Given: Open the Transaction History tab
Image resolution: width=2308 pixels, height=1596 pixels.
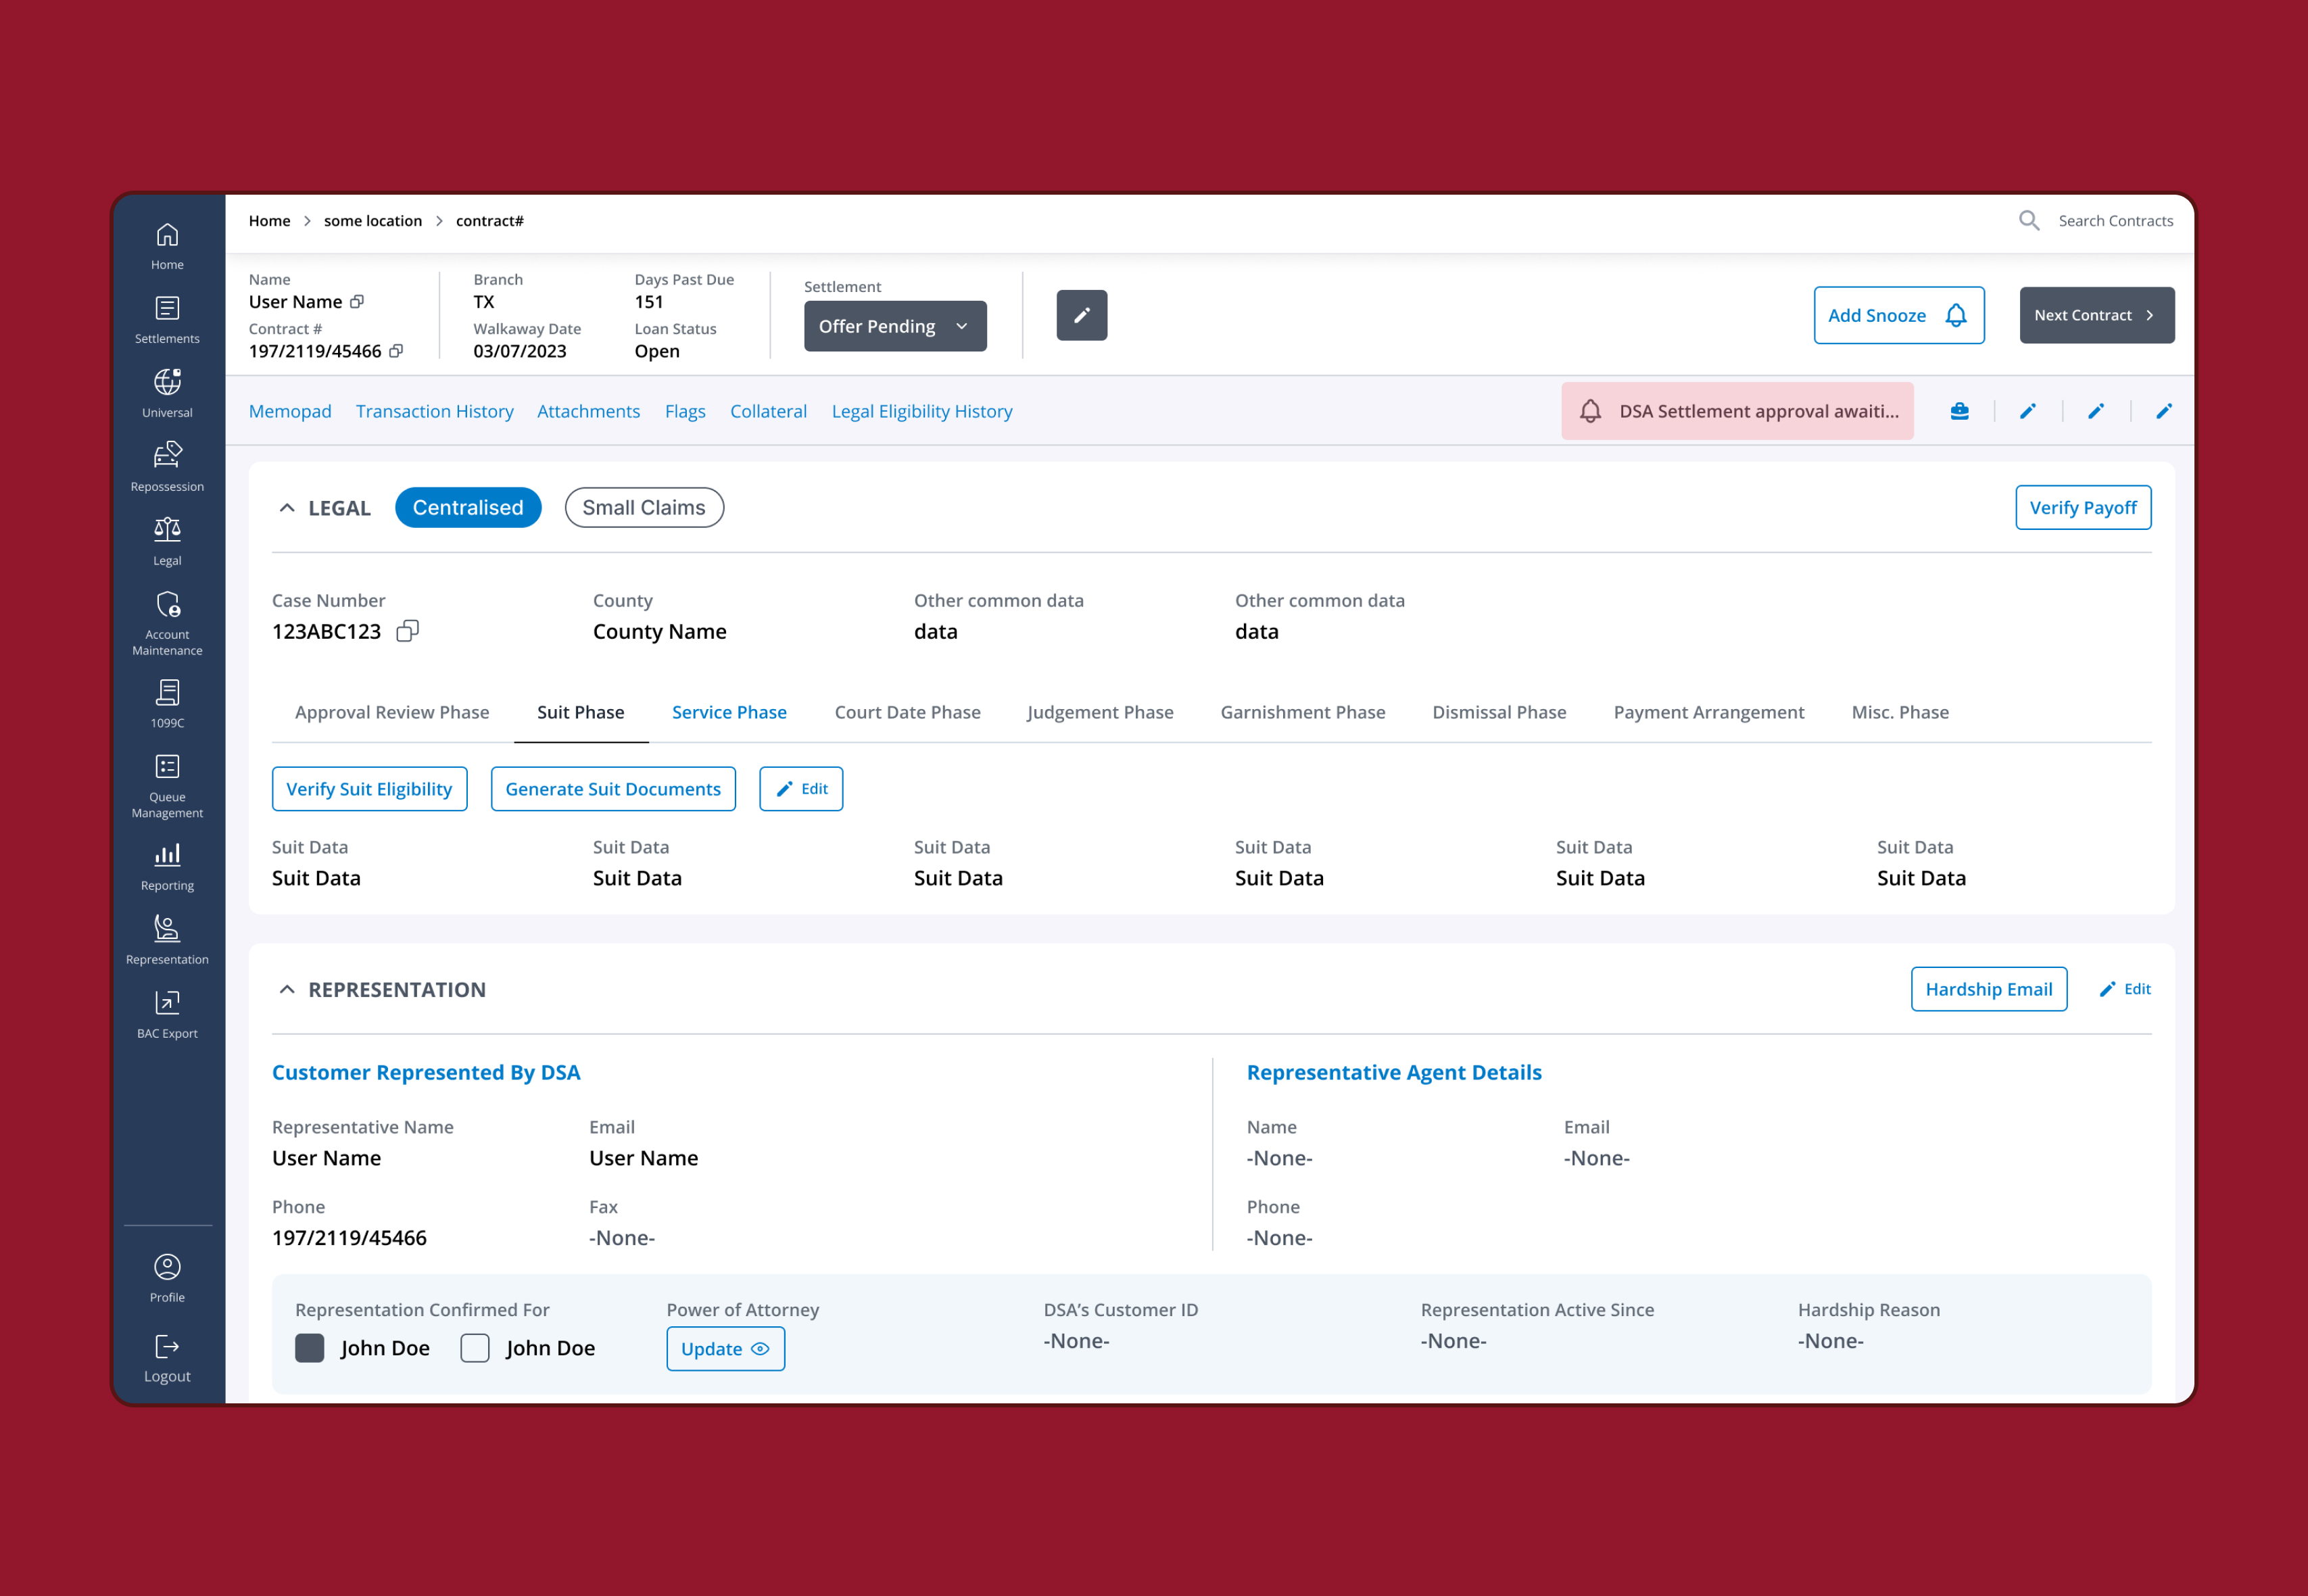Looking at the screenshot, I should (434, 411).
